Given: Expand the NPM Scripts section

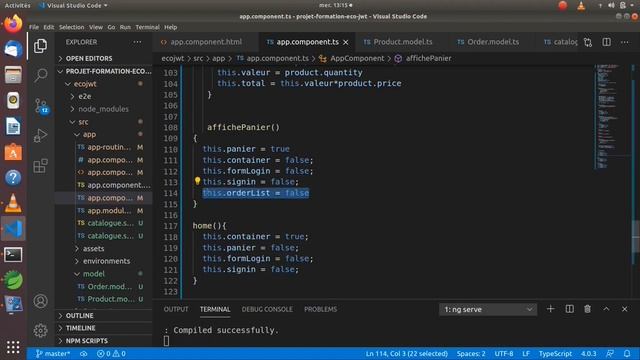Looking at the screenshot, I should [x=87, y=340].
